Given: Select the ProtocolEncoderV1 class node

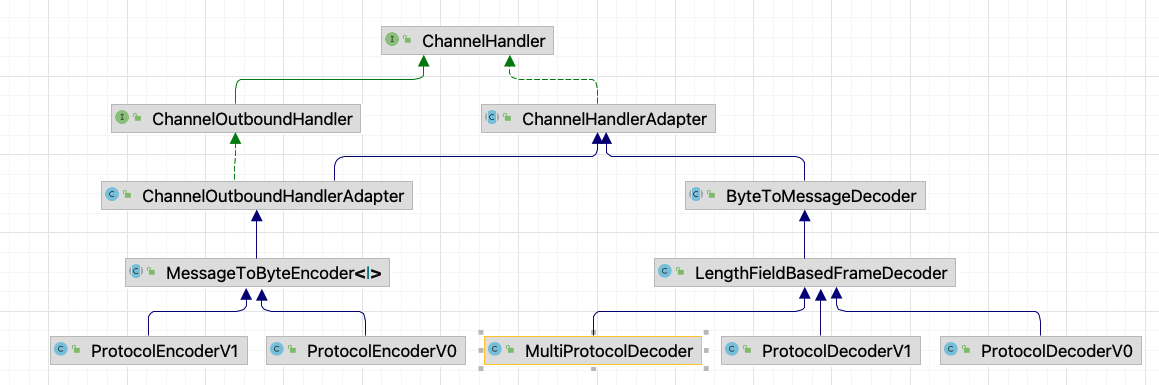Looking at the screenshot, I should pos(149,350).
